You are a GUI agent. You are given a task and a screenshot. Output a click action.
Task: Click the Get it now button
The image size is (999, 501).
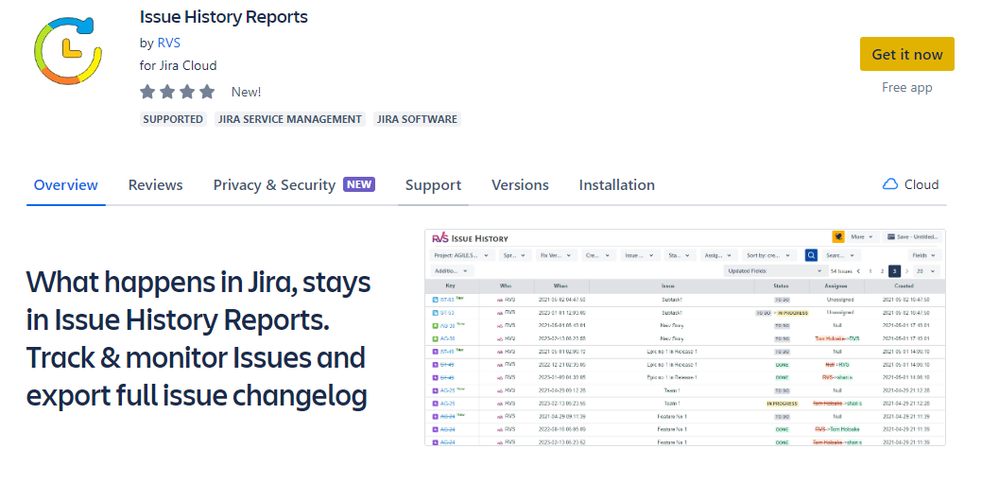907,54
